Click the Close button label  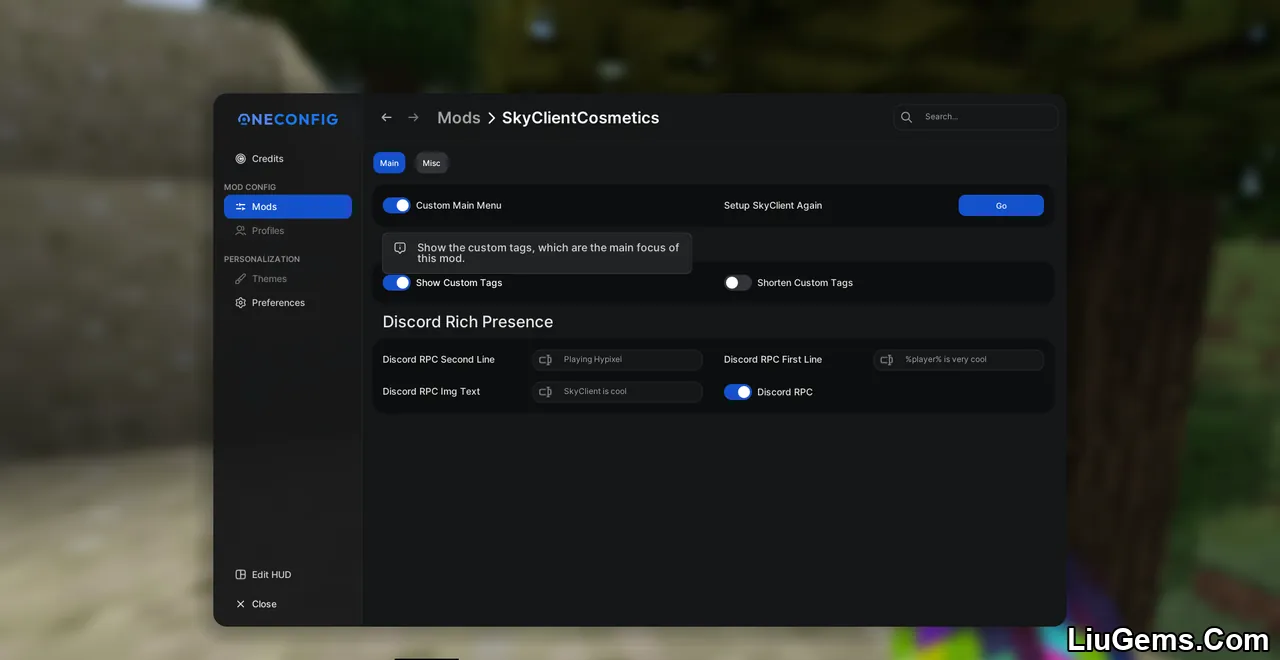(264, 604)
